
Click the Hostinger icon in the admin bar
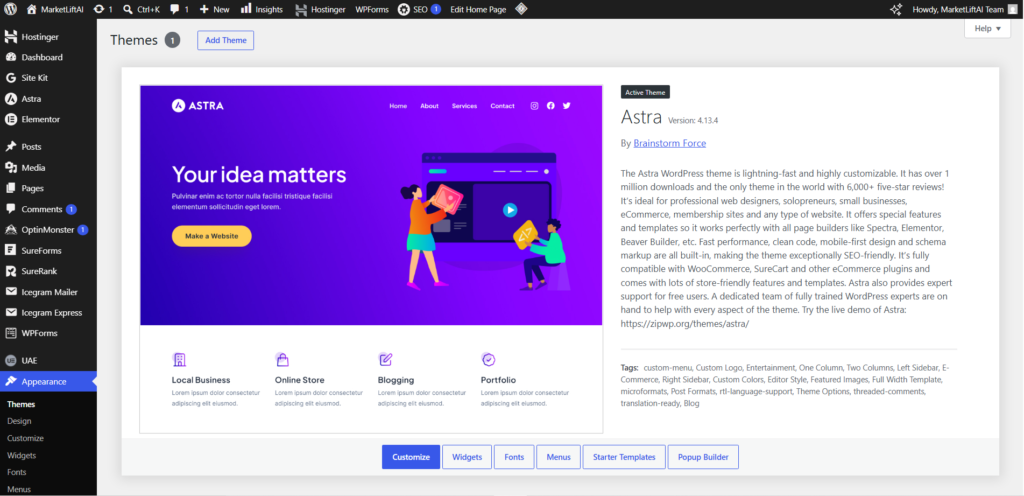(x=301, y=10)
